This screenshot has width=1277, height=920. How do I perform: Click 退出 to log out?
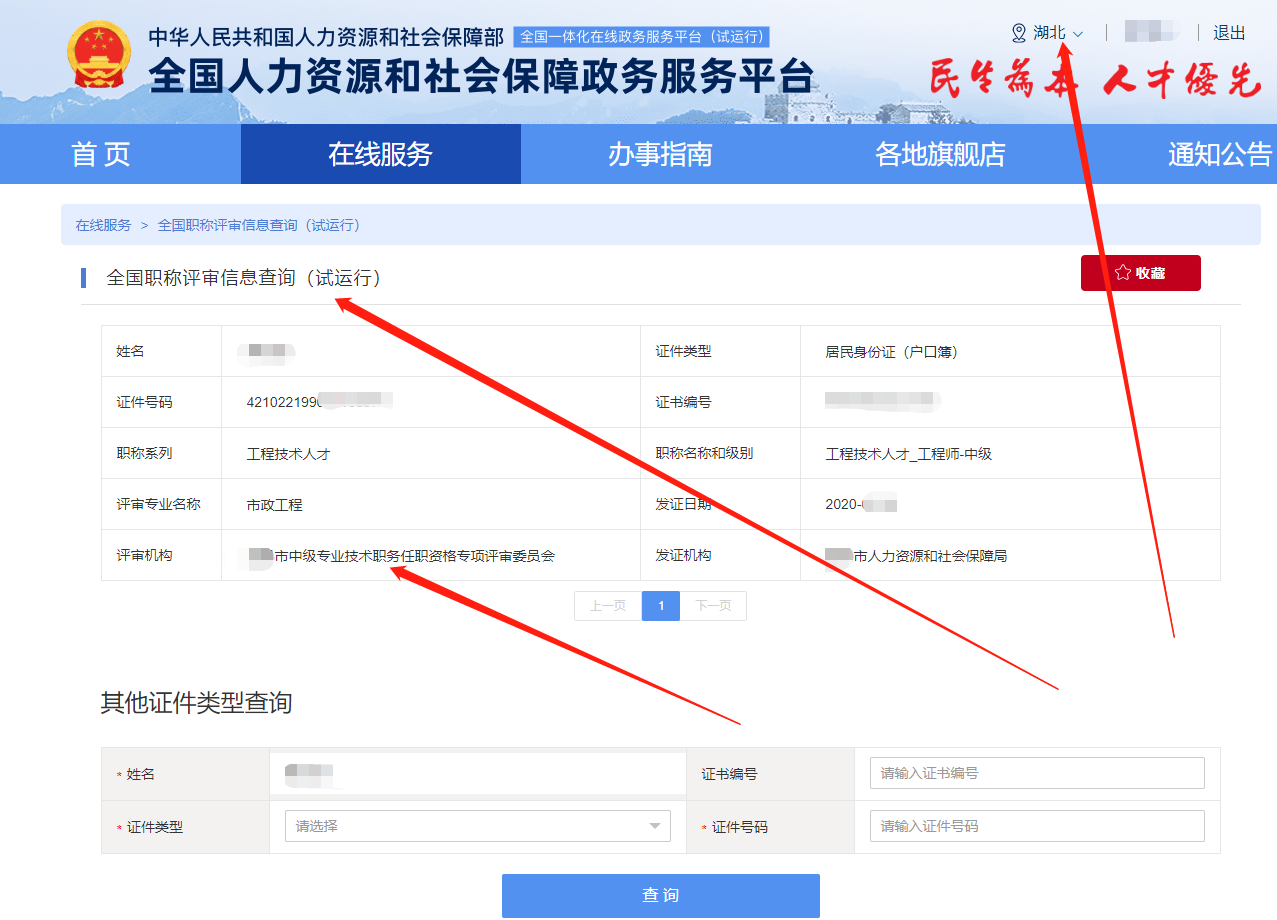1228,31
